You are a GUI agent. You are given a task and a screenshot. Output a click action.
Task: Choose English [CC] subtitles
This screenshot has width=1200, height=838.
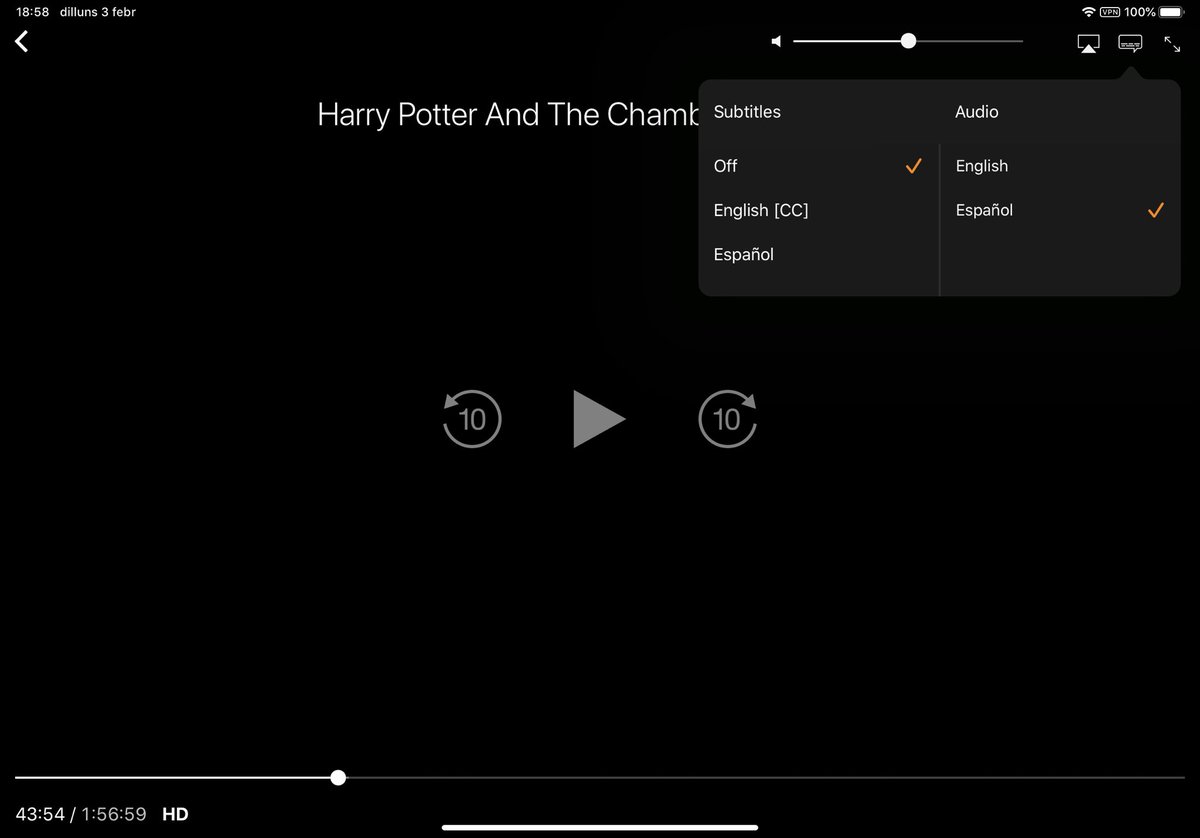818,210
